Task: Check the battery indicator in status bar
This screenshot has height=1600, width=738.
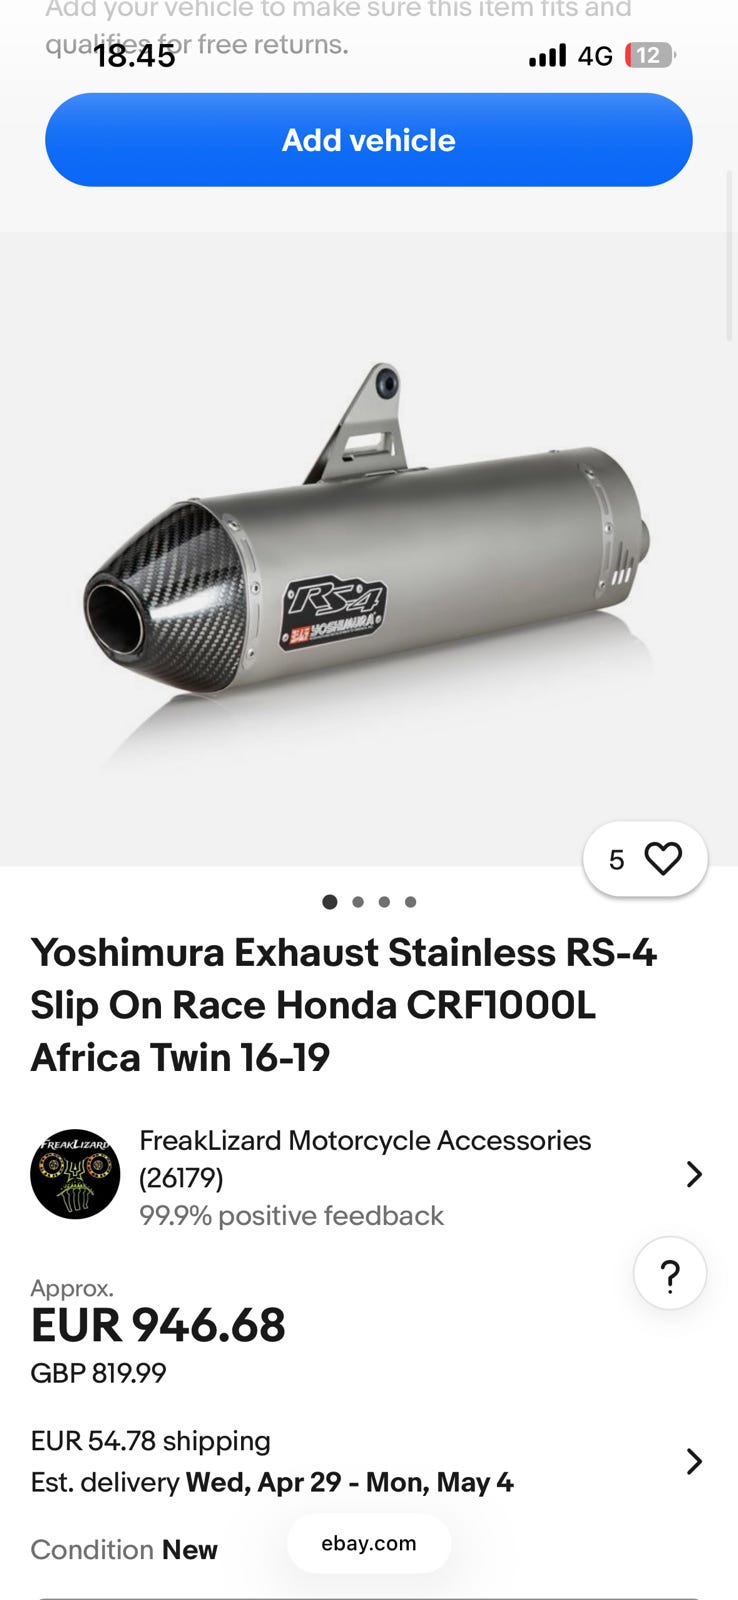Action: coord(650,55)
